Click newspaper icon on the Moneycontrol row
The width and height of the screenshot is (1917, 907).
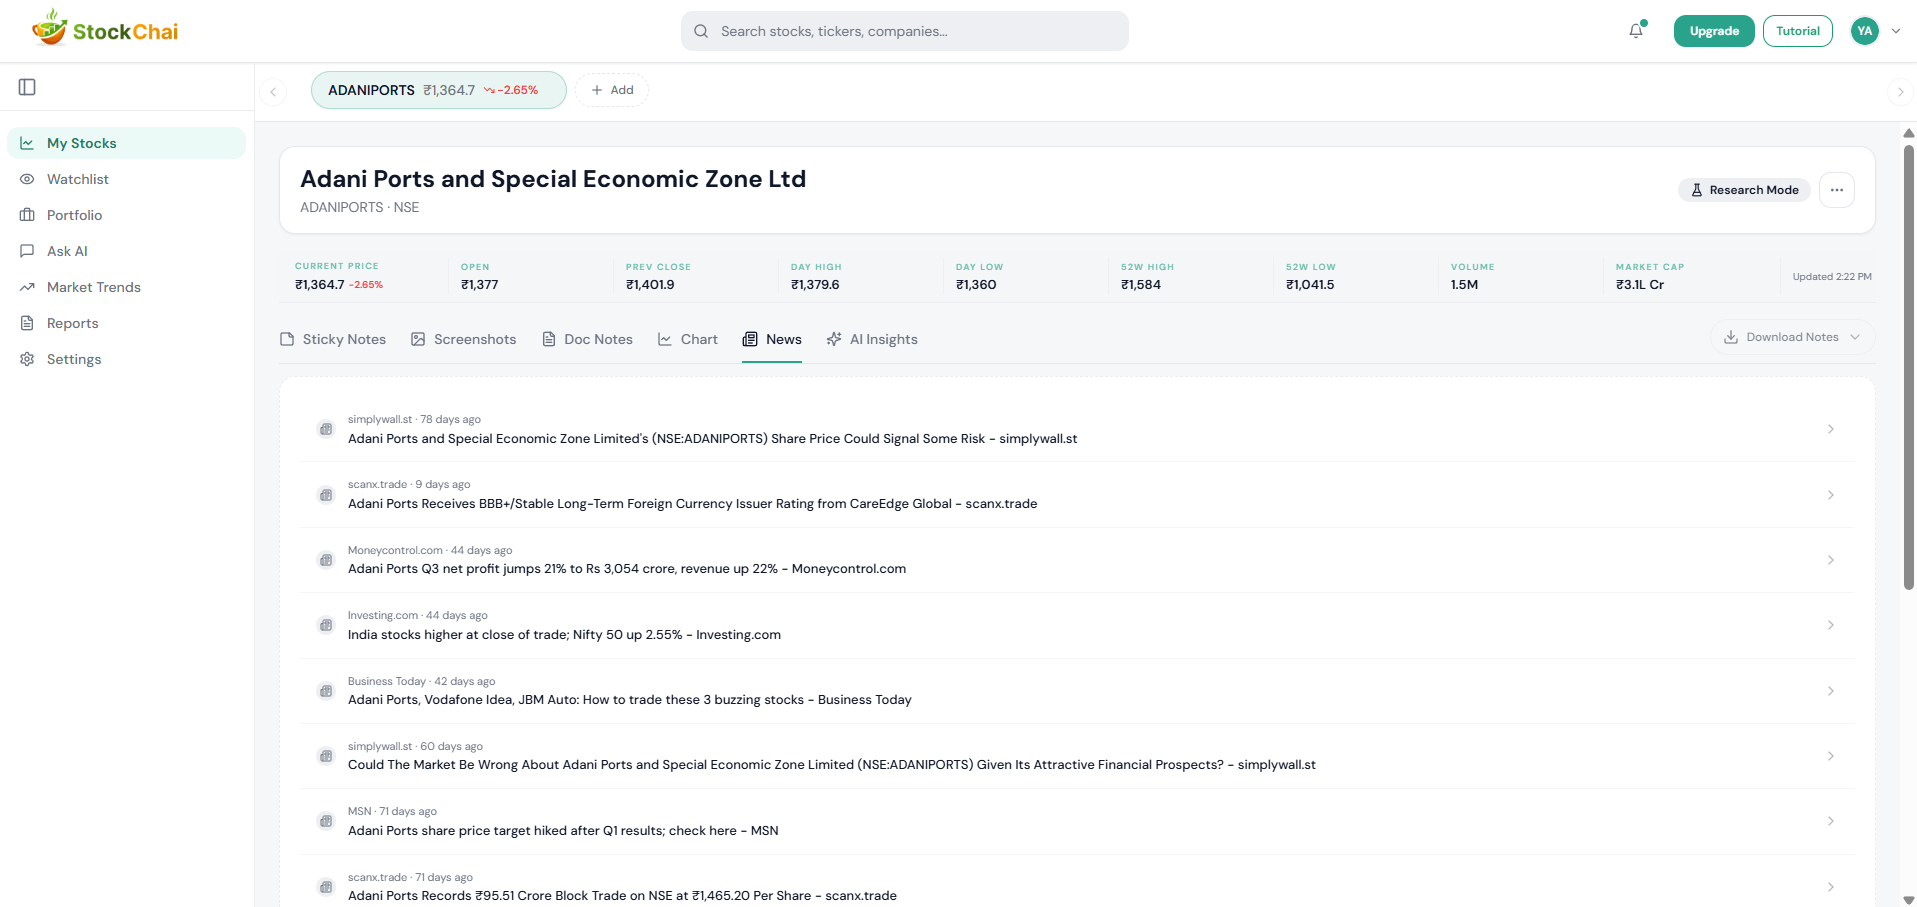326,560
